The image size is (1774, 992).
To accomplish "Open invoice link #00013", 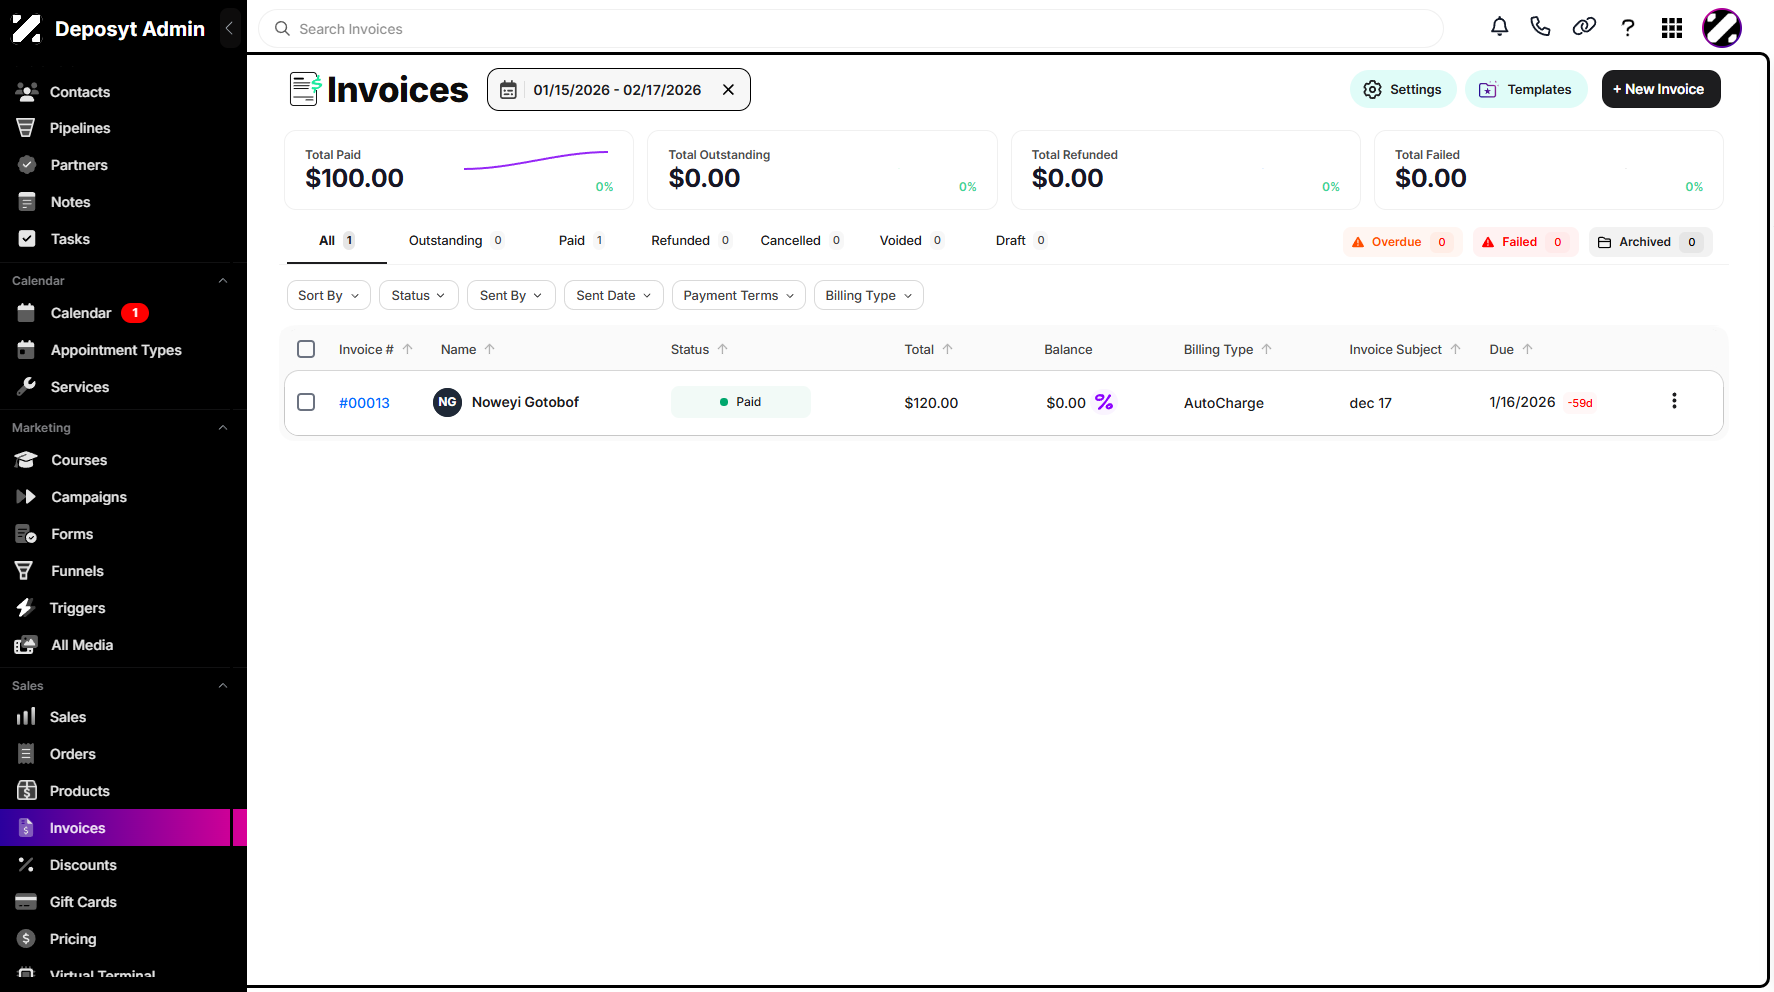I will (364, 403).
